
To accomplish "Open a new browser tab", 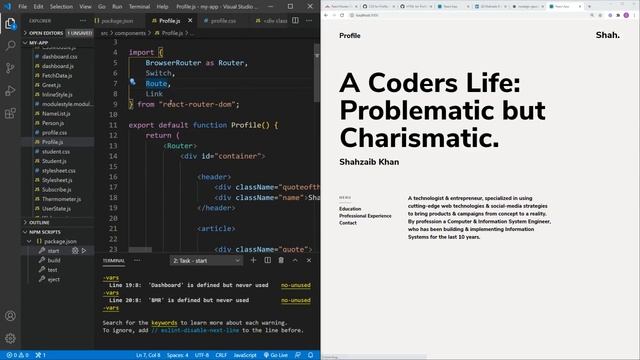I will point(589,7).
